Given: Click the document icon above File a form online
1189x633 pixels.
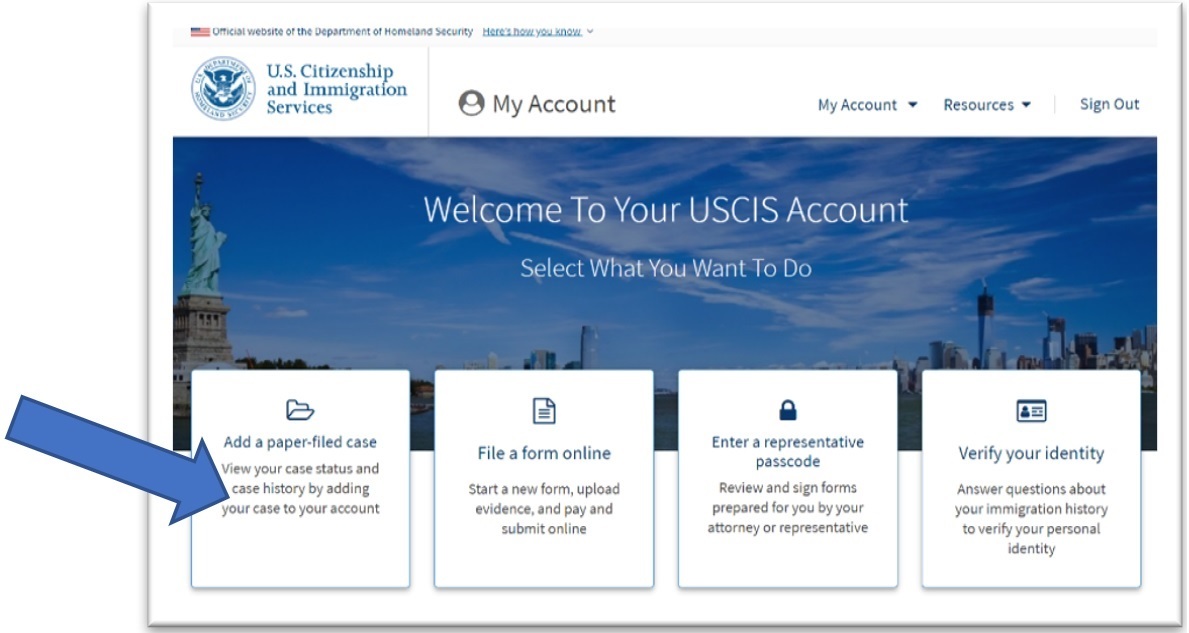Looking at the screenshot, I should (543, 410).
